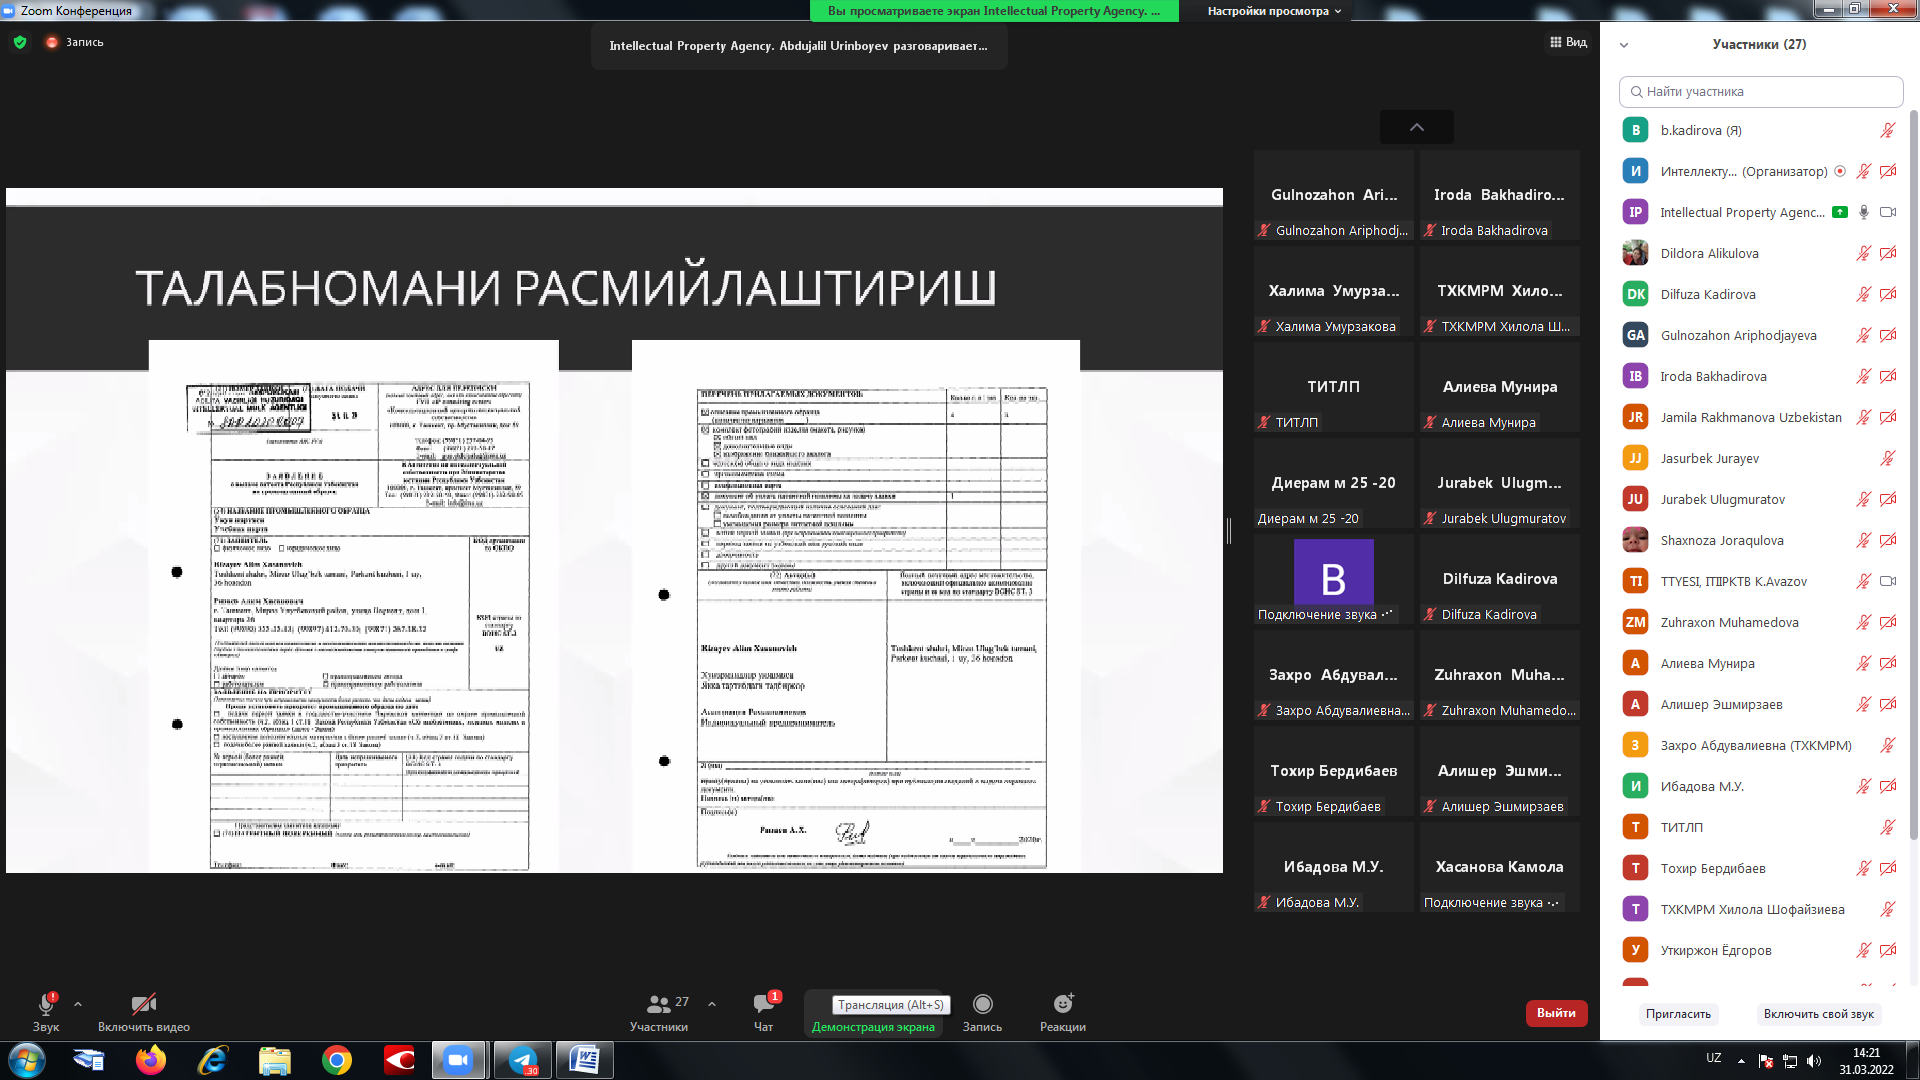1920x1080 pixels.
Task: Toggle the Sound microphone button
Action: (x=46, y=1005)
